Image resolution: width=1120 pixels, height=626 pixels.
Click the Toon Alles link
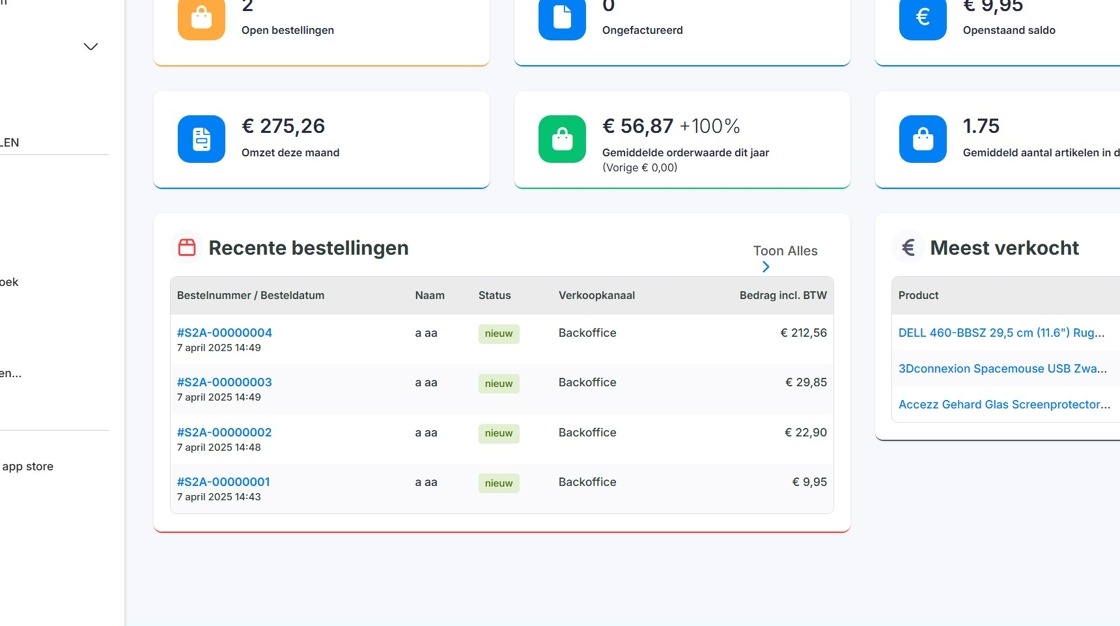tap(785, 251)
